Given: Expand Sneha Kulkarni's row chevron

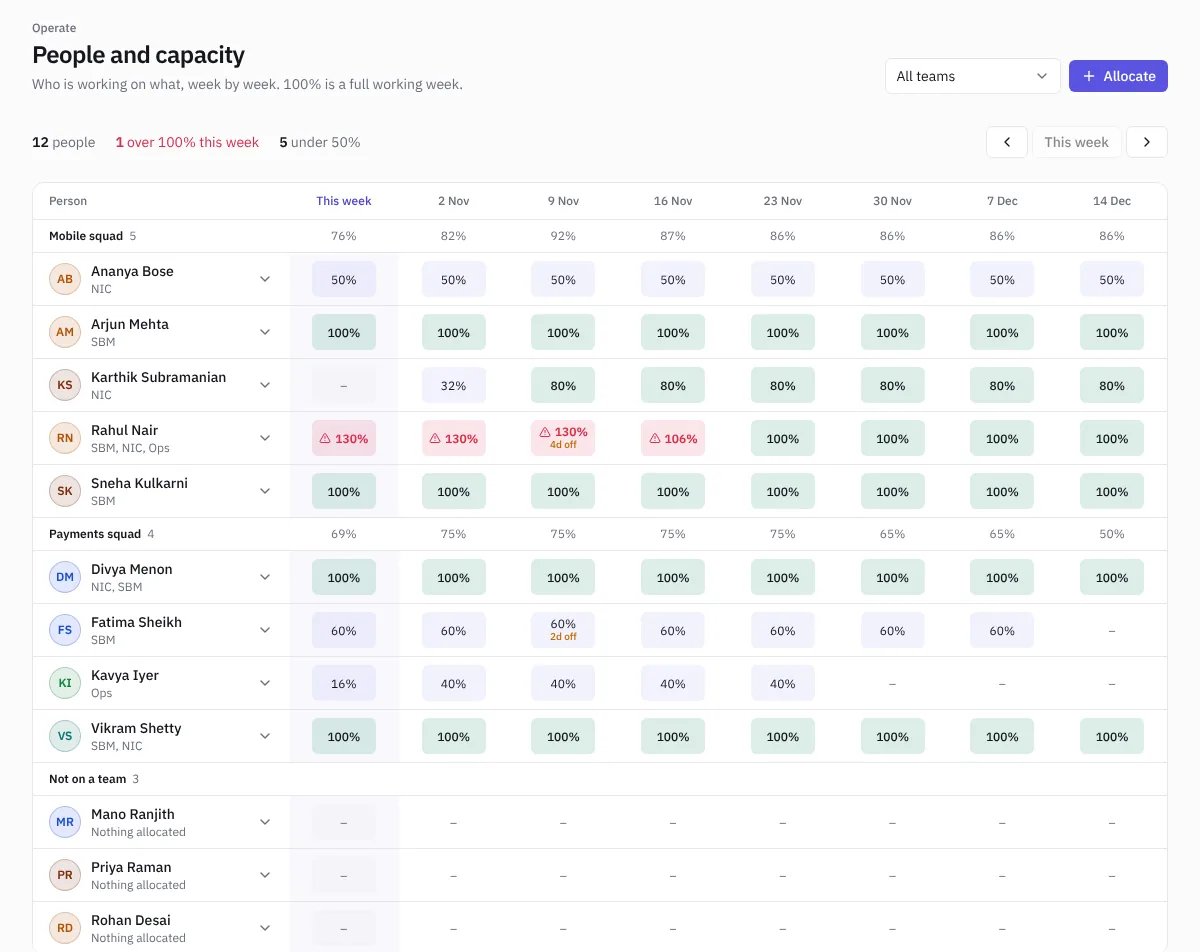Looking at the screenshot, I should click(x=265, y=491).
